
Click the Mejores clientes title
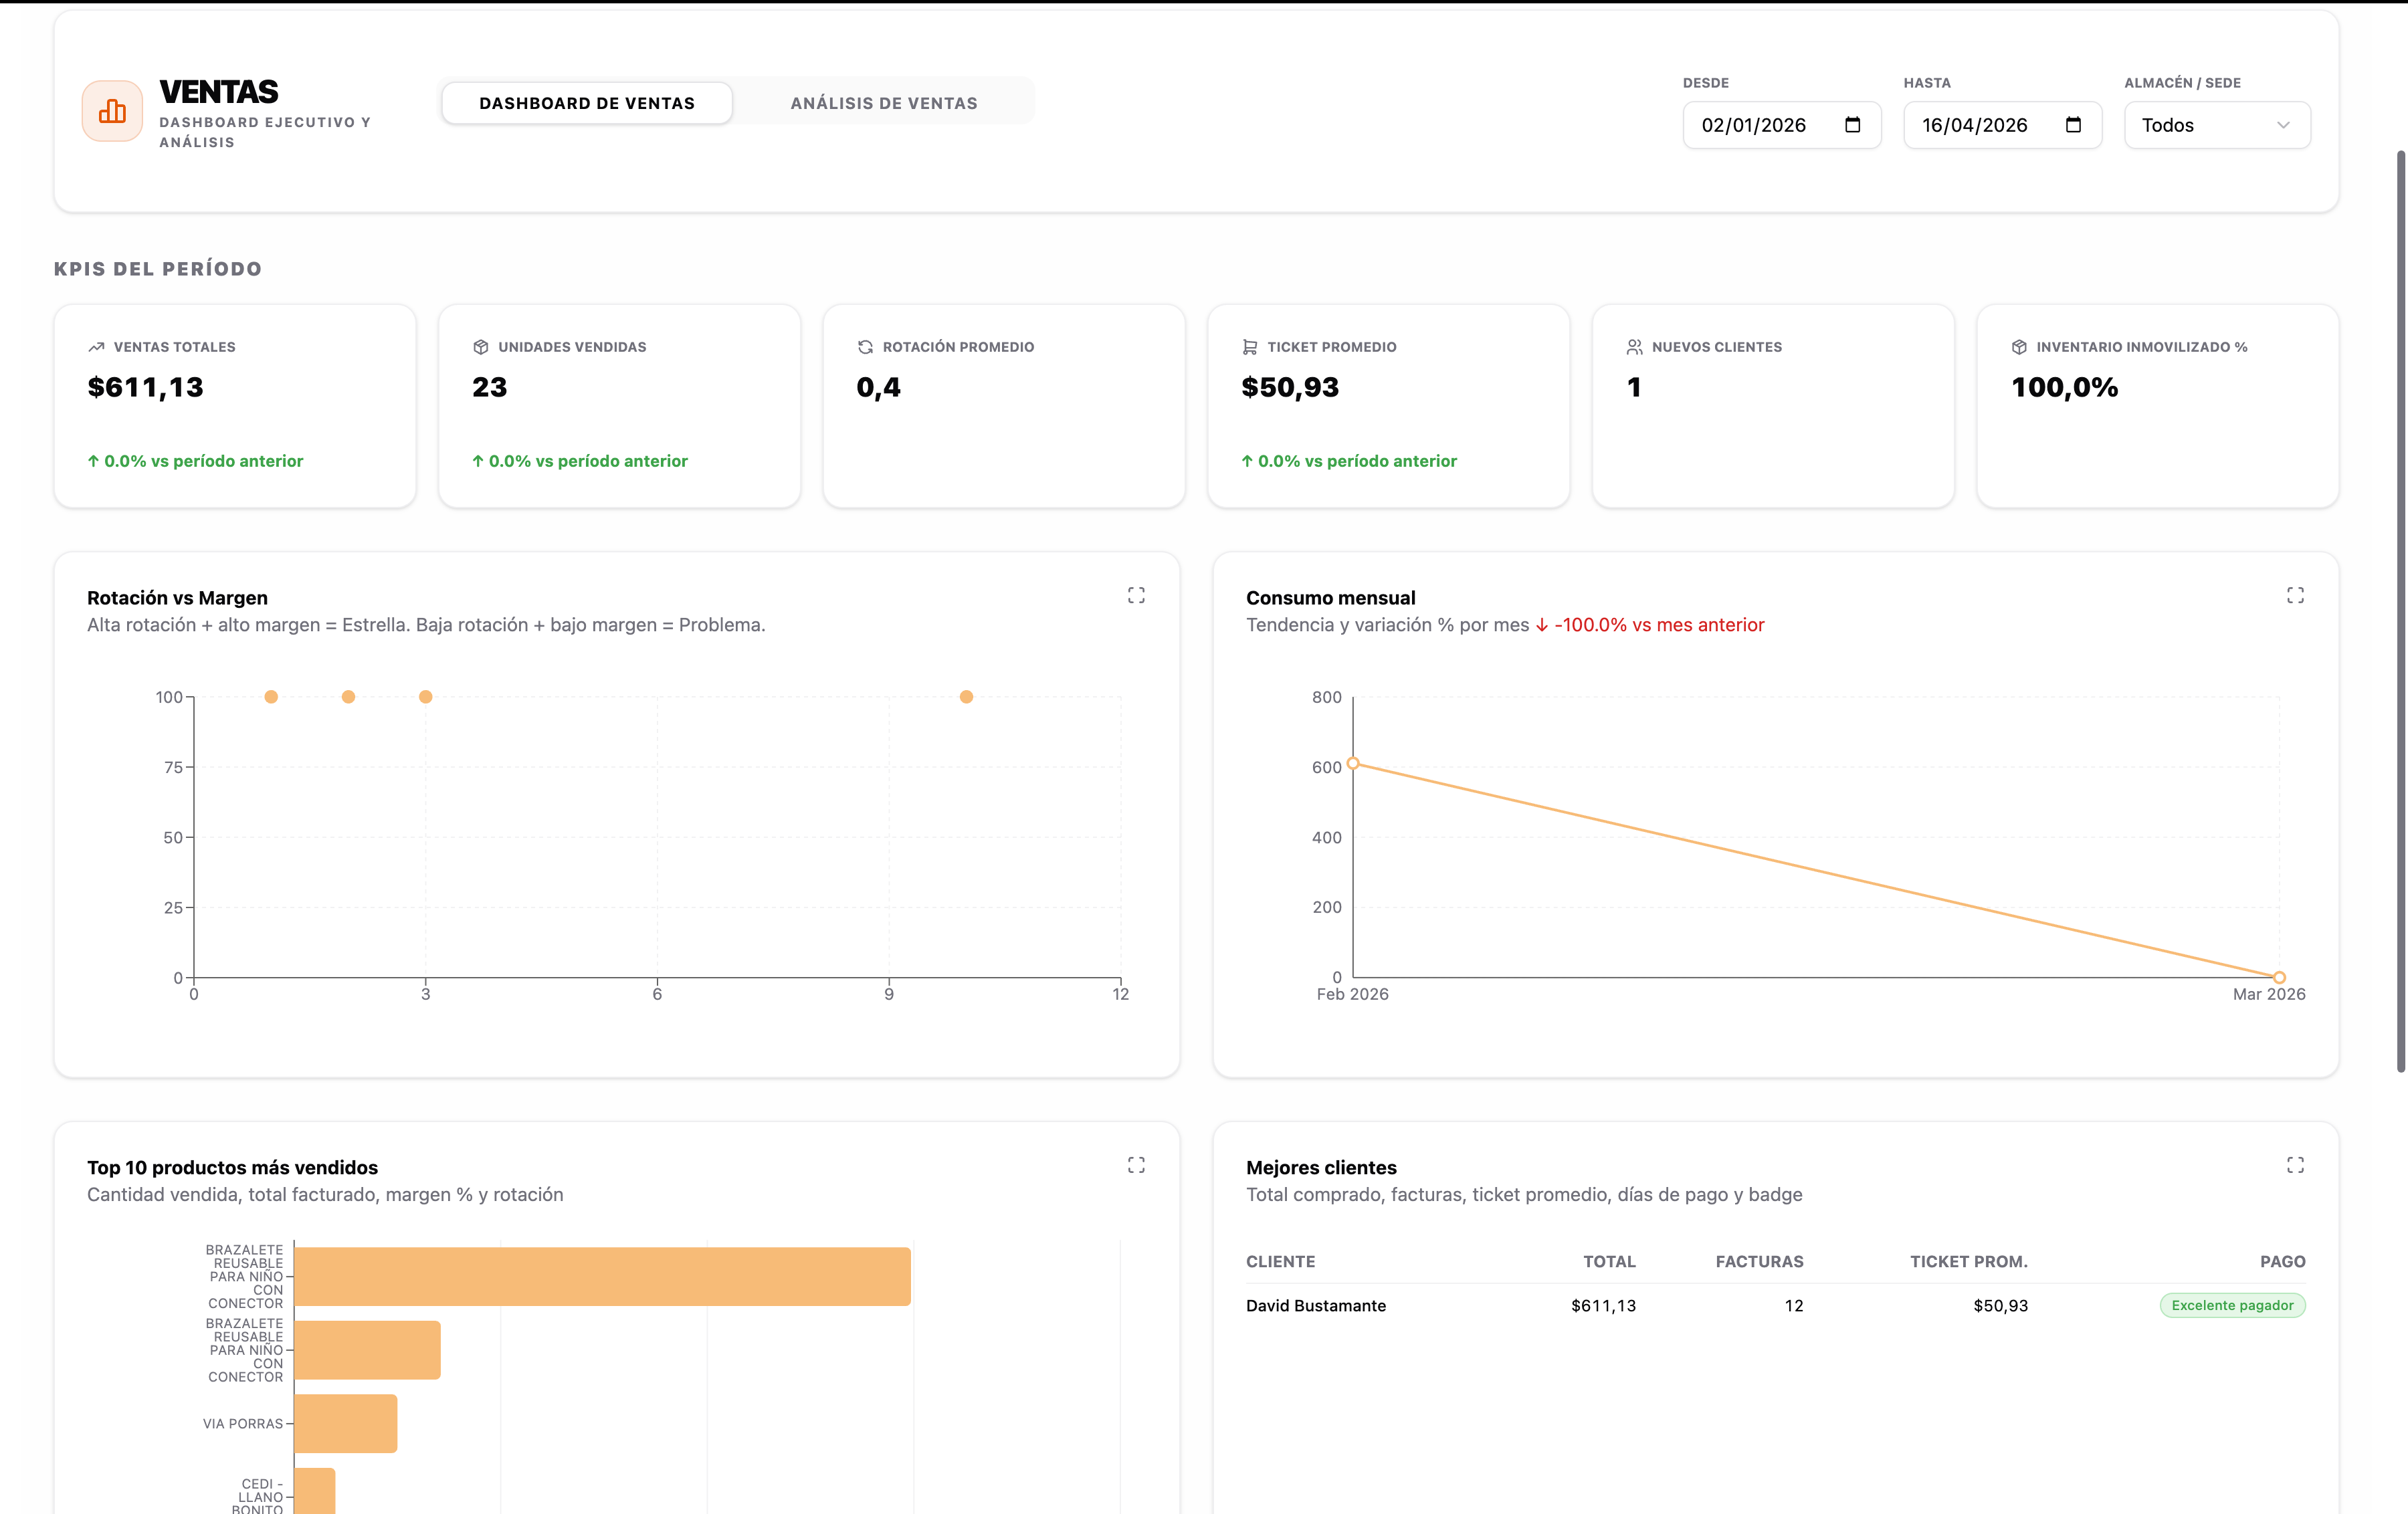pyautogui.click(x=1321, y=1168)
